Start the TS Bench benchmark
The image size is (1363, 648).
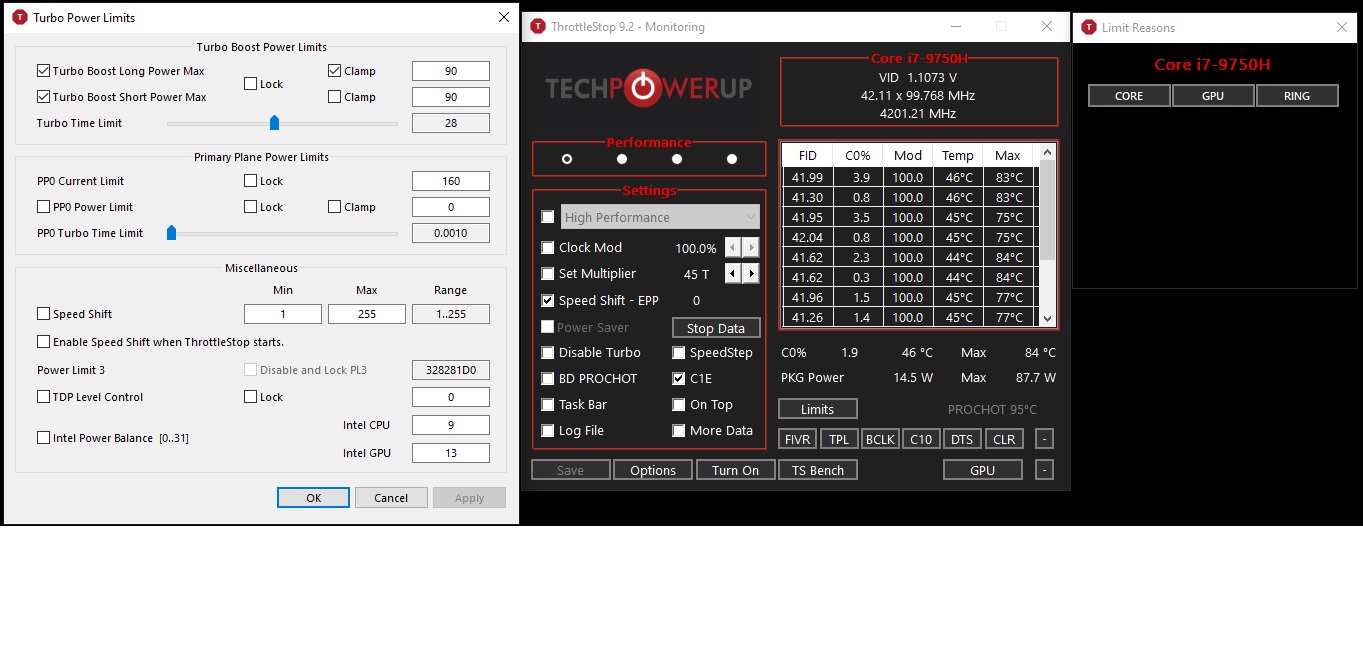(817, 470)
